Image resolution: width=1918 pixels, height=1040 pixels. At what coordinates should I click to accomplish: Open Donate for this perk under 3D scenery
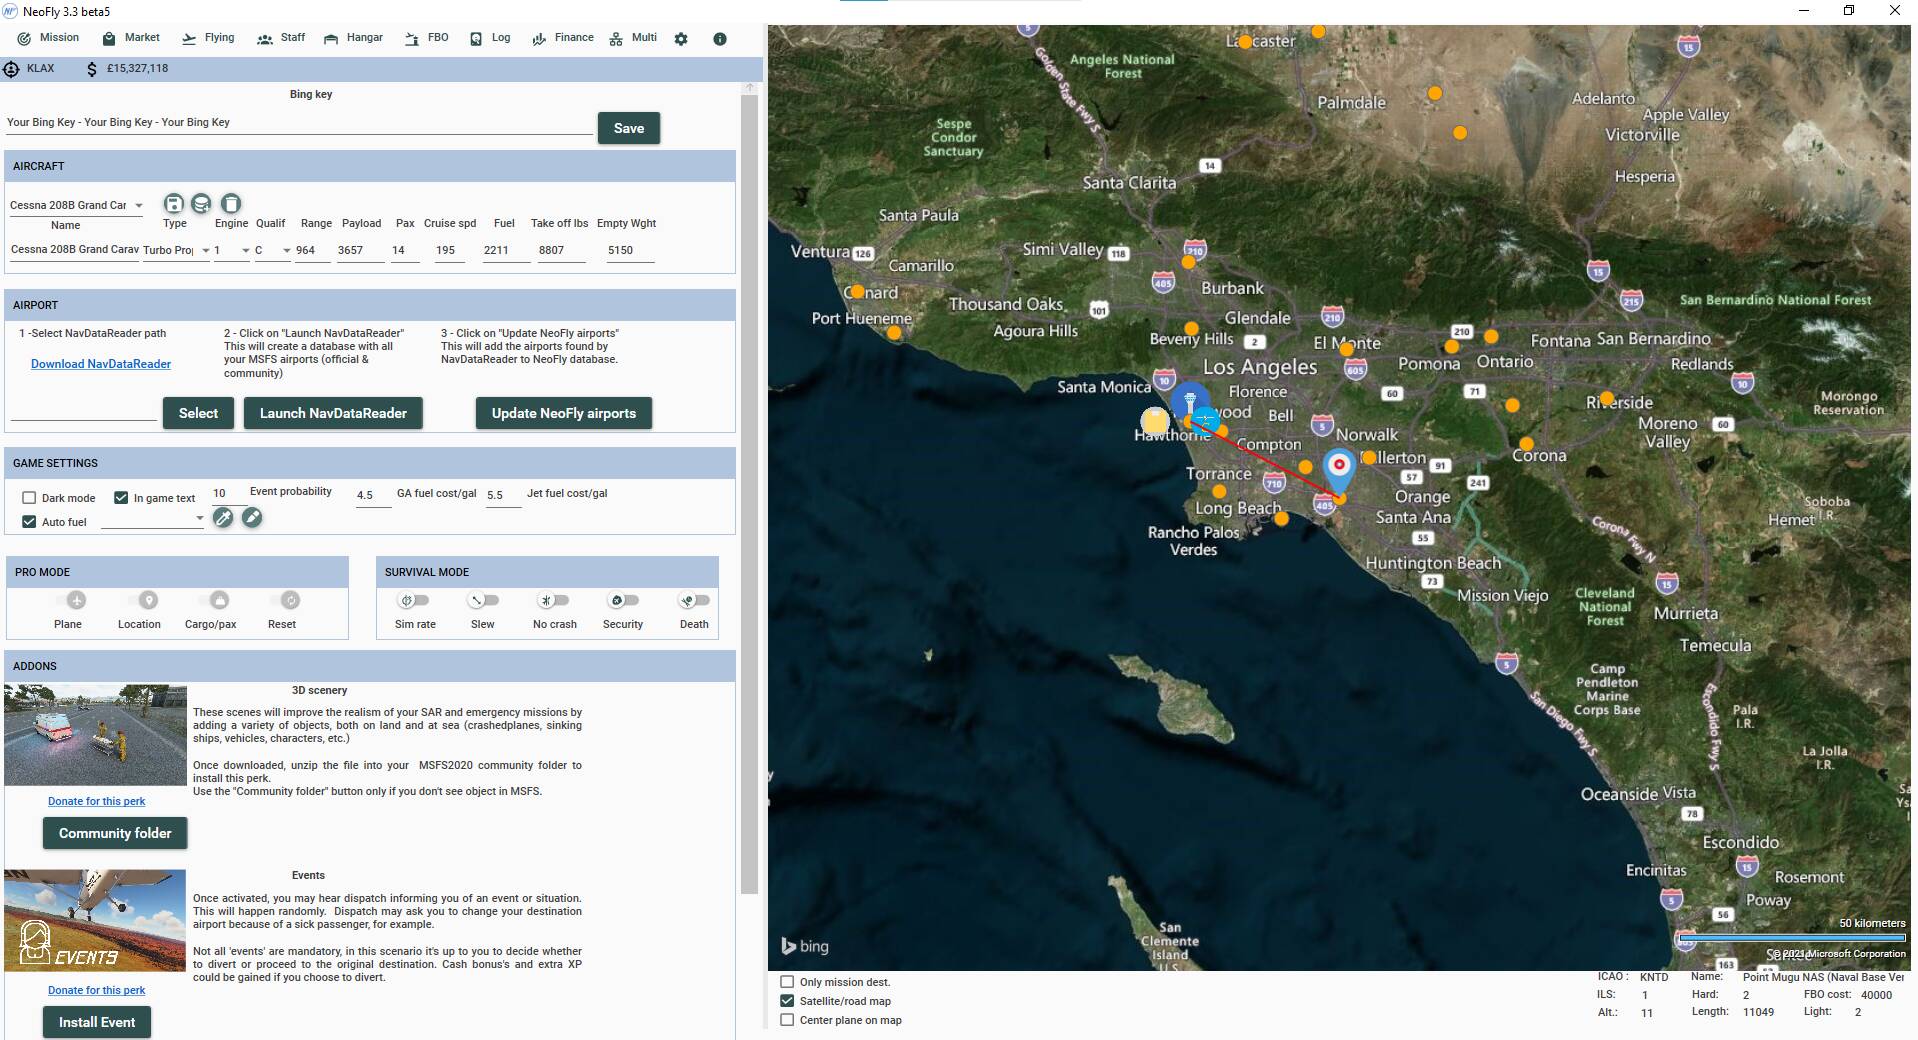click(96, 801)
